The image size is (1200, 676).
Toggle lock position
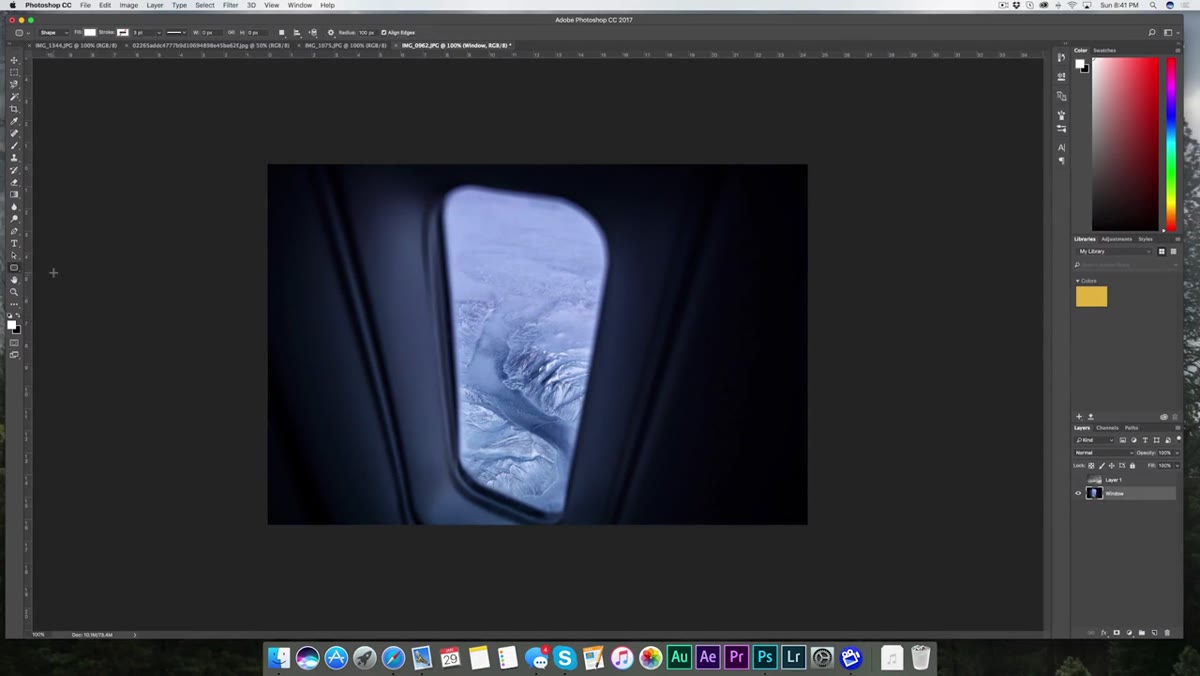pos(1112,466)
